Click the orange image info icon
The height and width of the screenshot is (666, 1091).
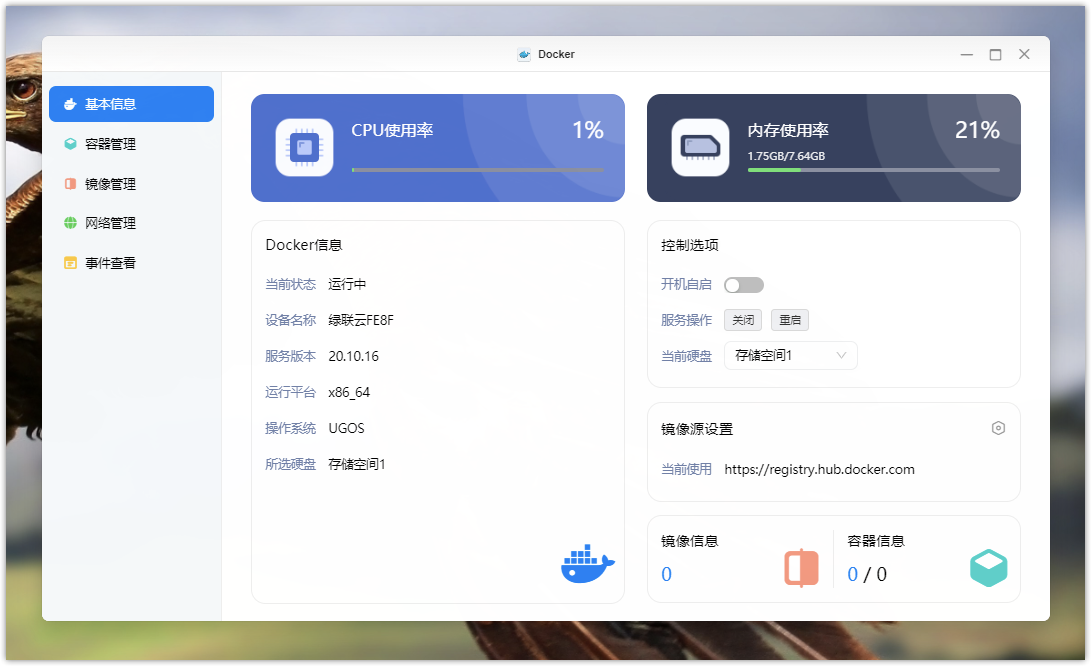(801, 568)
